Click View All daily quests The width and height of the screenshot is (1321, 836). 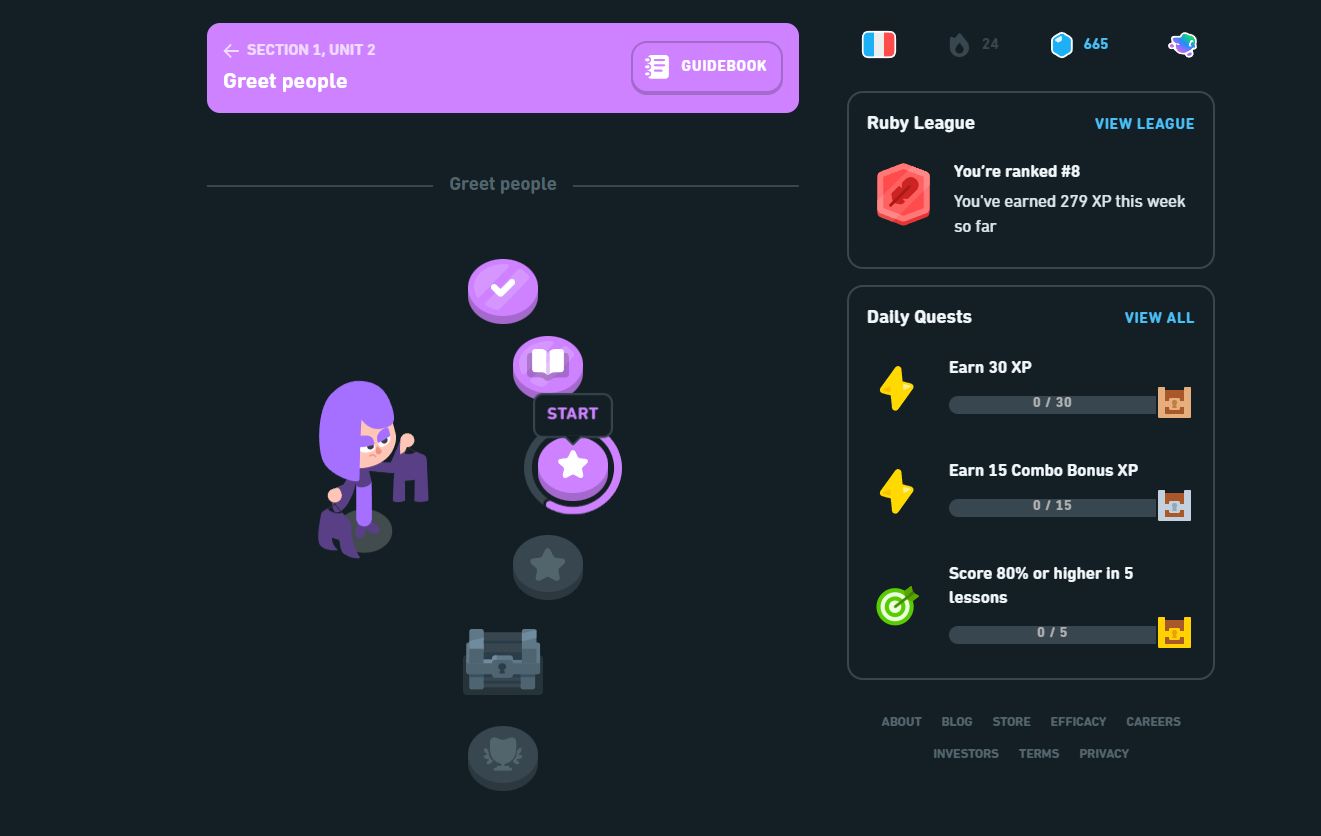click(x=1159, y=318)
